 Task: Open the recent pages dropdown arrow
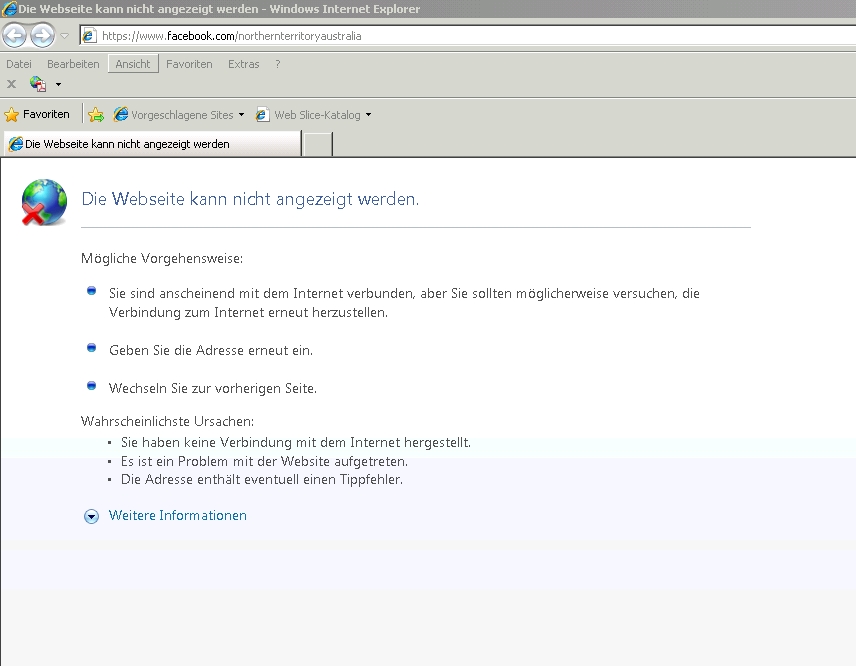coord(64,36)
